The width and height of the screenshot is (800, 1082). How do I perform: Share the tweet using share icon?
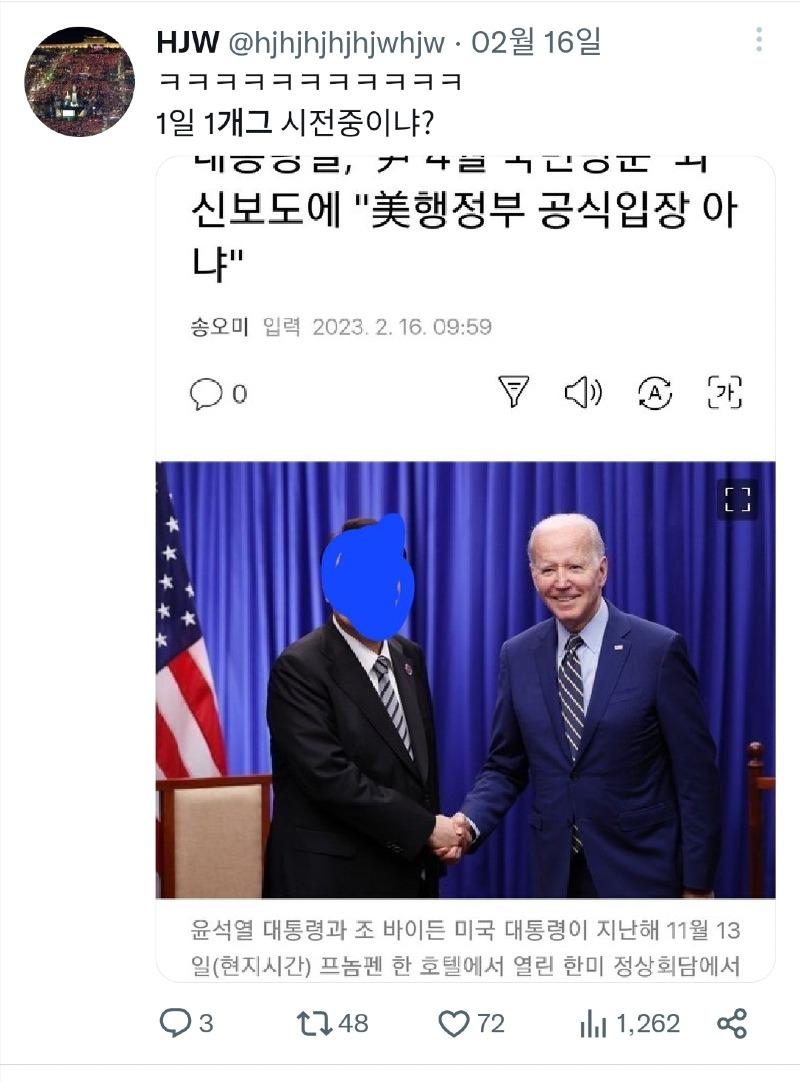732,1023
